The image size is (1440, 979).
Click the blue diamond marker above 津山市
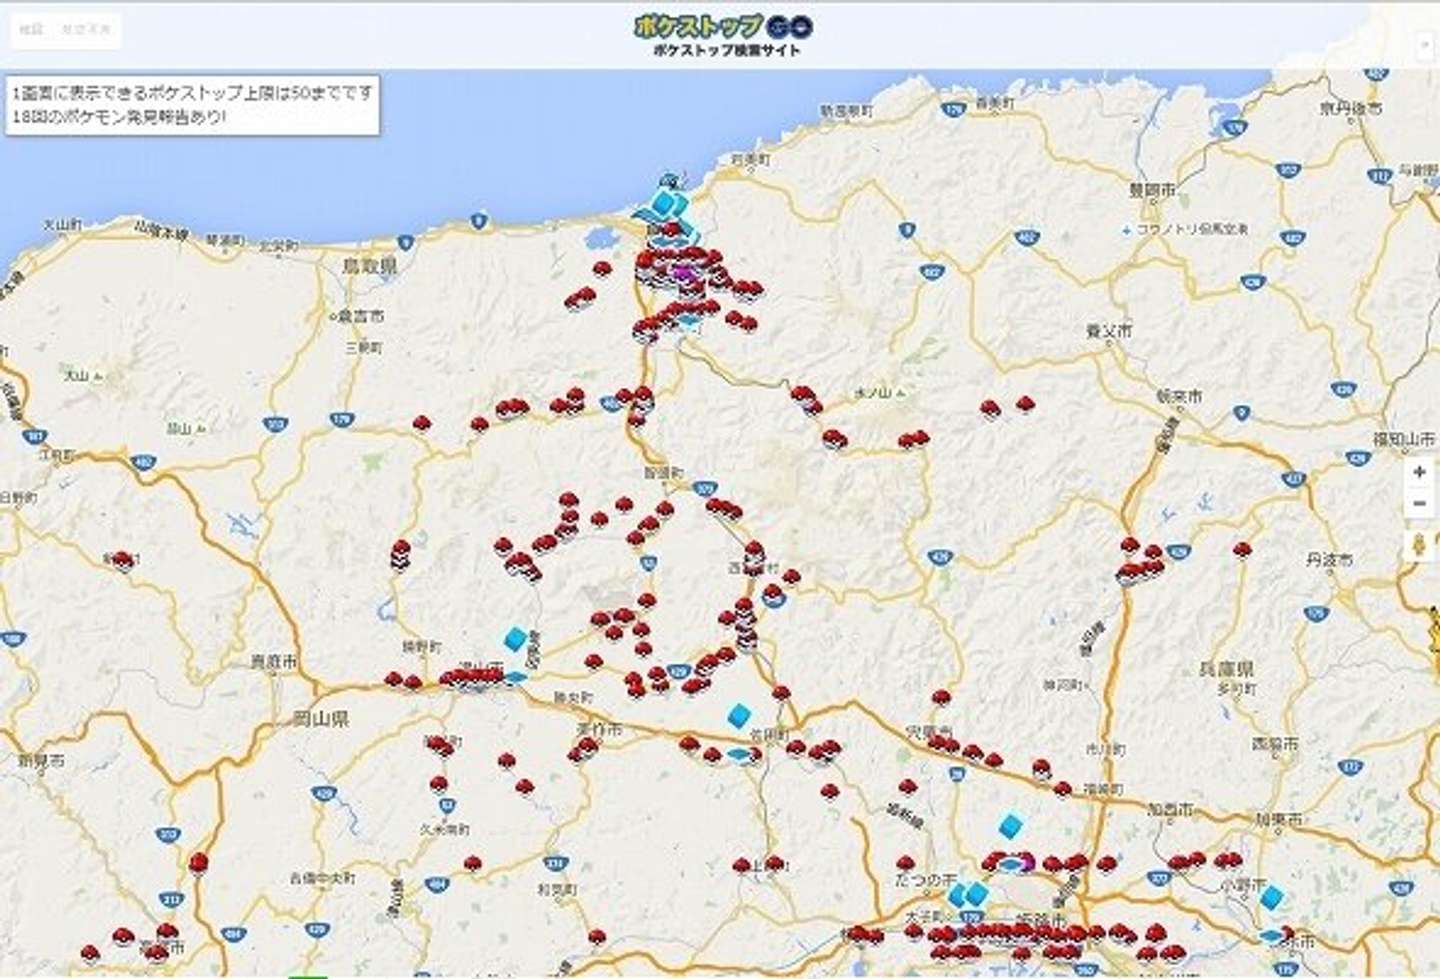pos(516,638)
